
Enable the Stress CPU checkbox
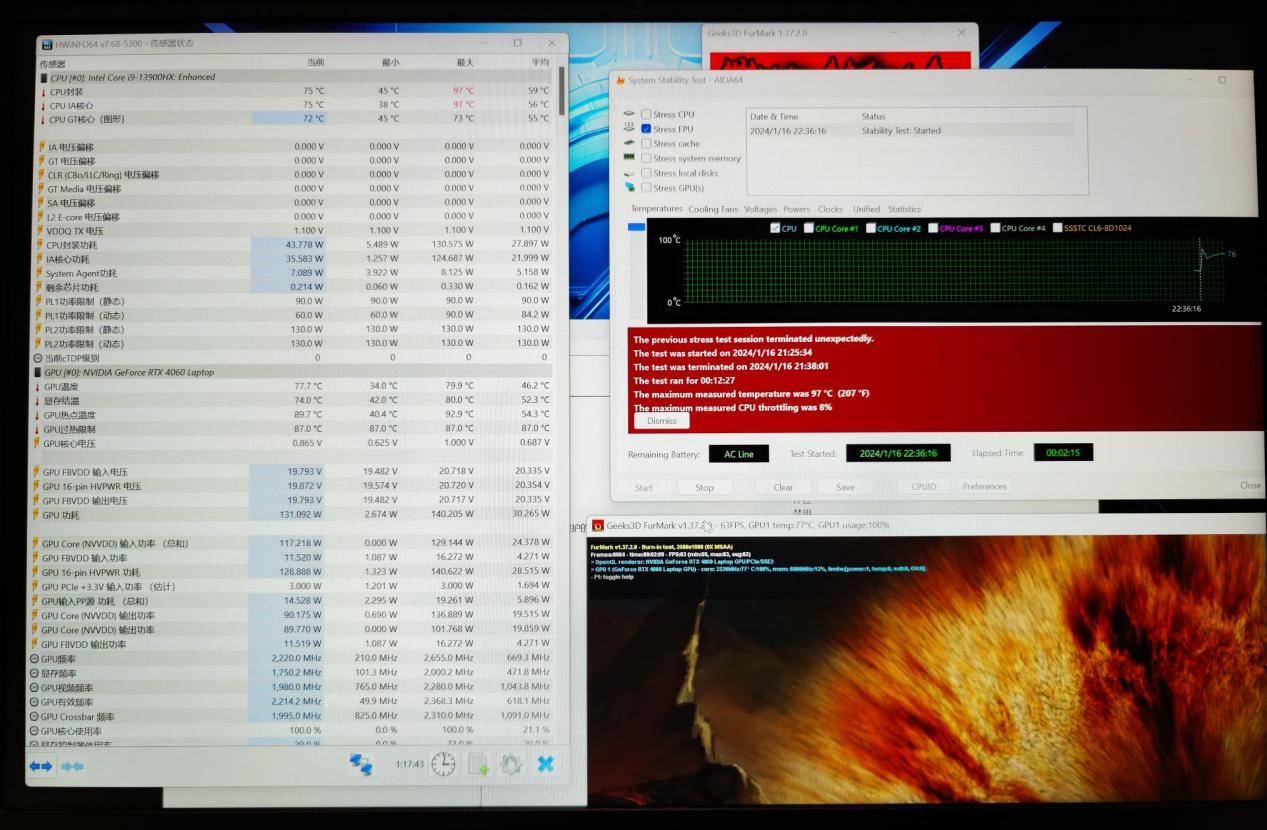click(x=646, y=114)
